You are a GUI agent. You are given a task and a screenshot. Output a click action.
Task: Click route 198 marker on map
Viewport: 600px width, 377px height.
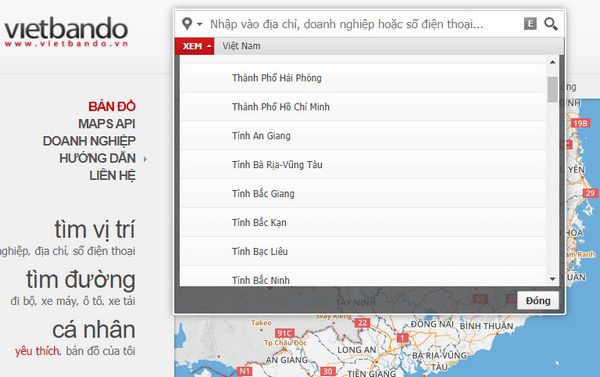pyautogui.click(x=580, y=123)
